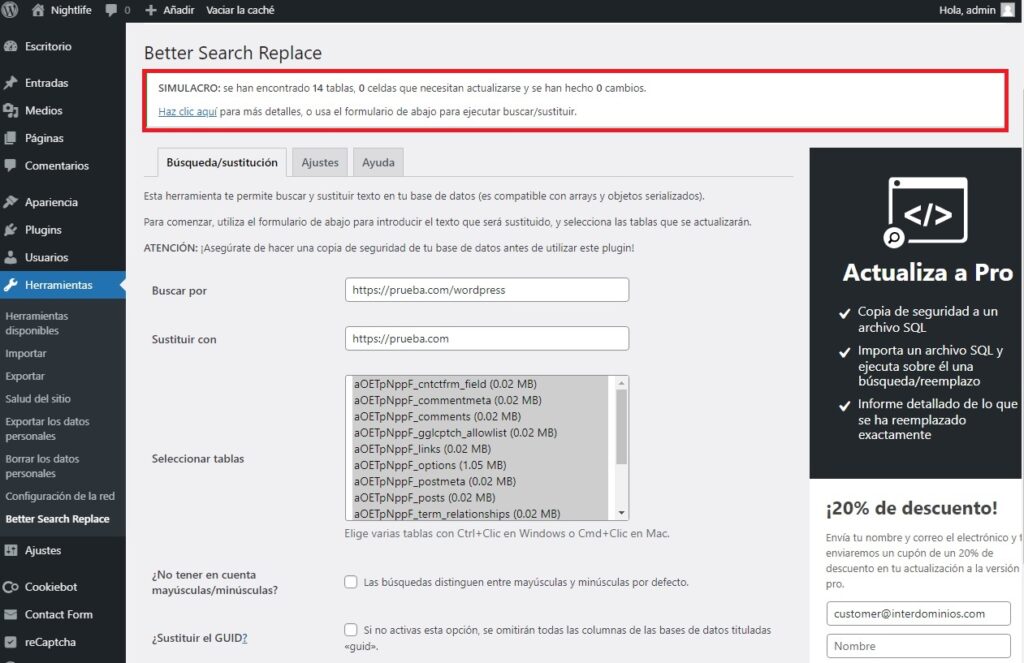Switch to the Ajustes tab

320,163
